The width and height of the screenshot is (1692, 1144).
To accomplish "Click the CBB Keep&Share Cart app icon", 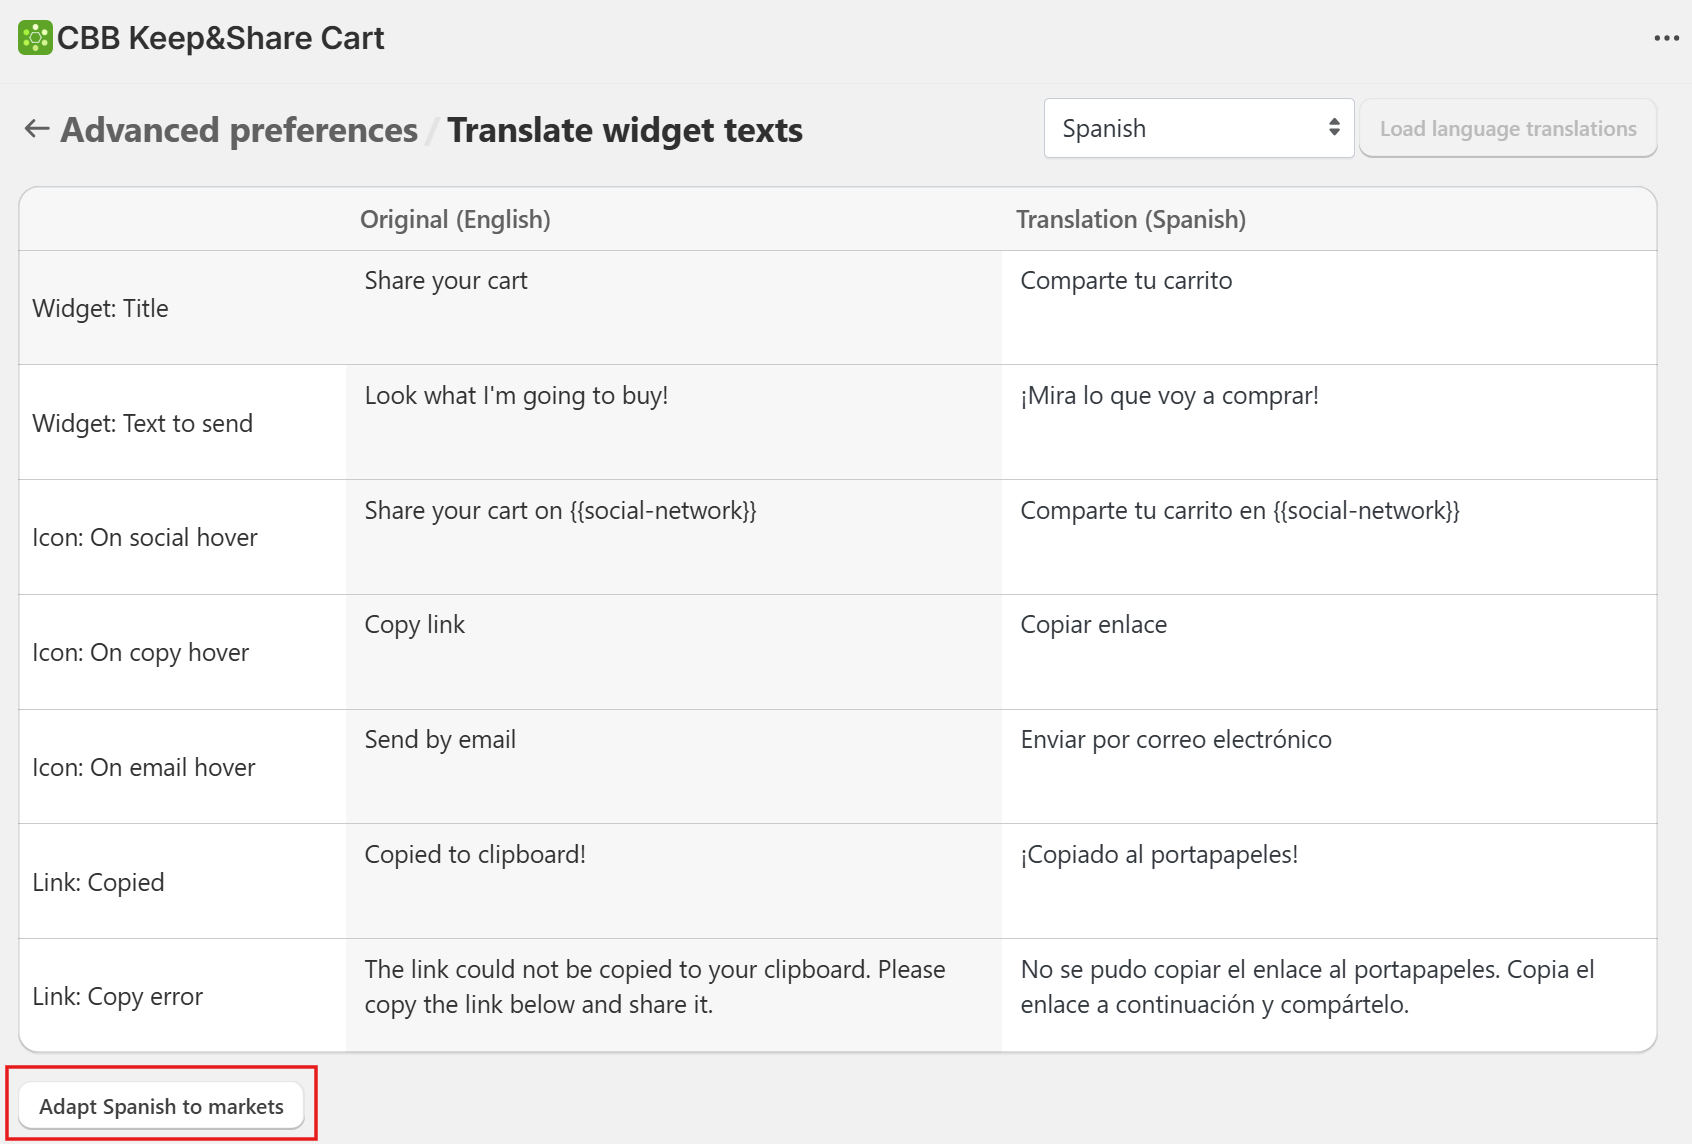I will click(35, 38).
